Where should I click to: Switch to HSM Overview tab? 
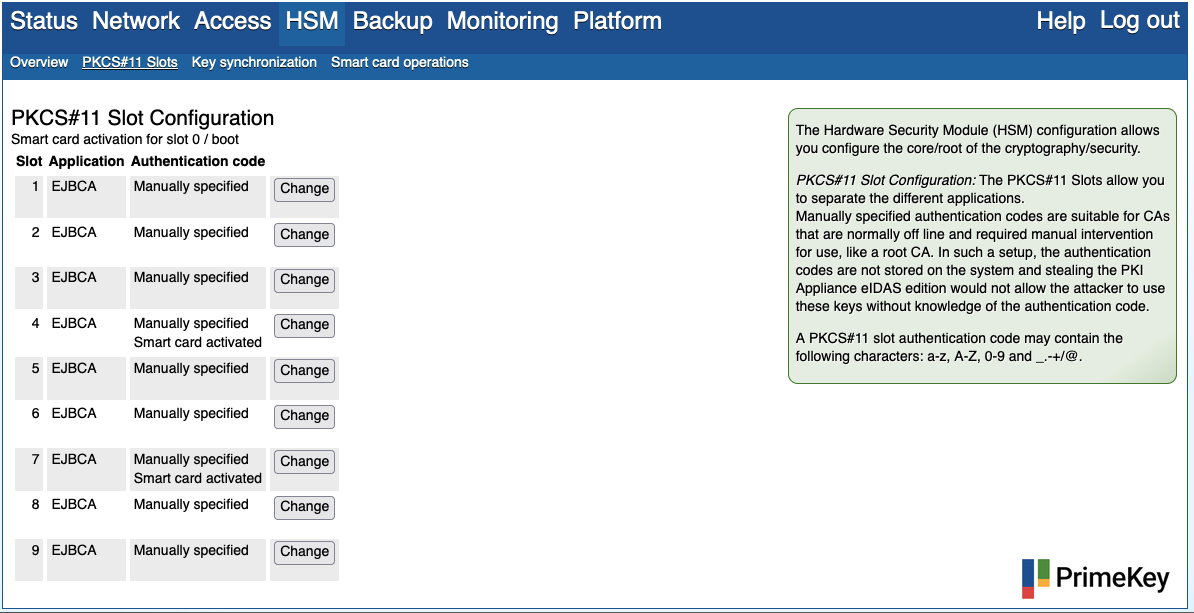pyautogui.click(x=39, y=62)
